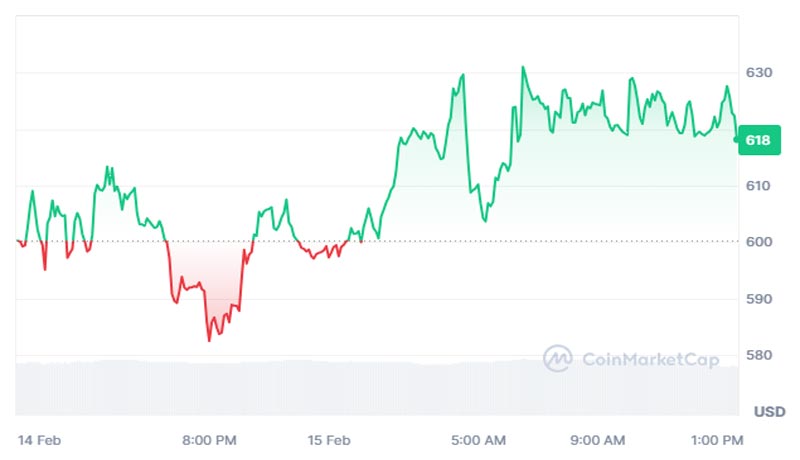This screenshot has height=460, width=800.
Task: Click the 590 price axis label
Action: (x=759, y=299)
